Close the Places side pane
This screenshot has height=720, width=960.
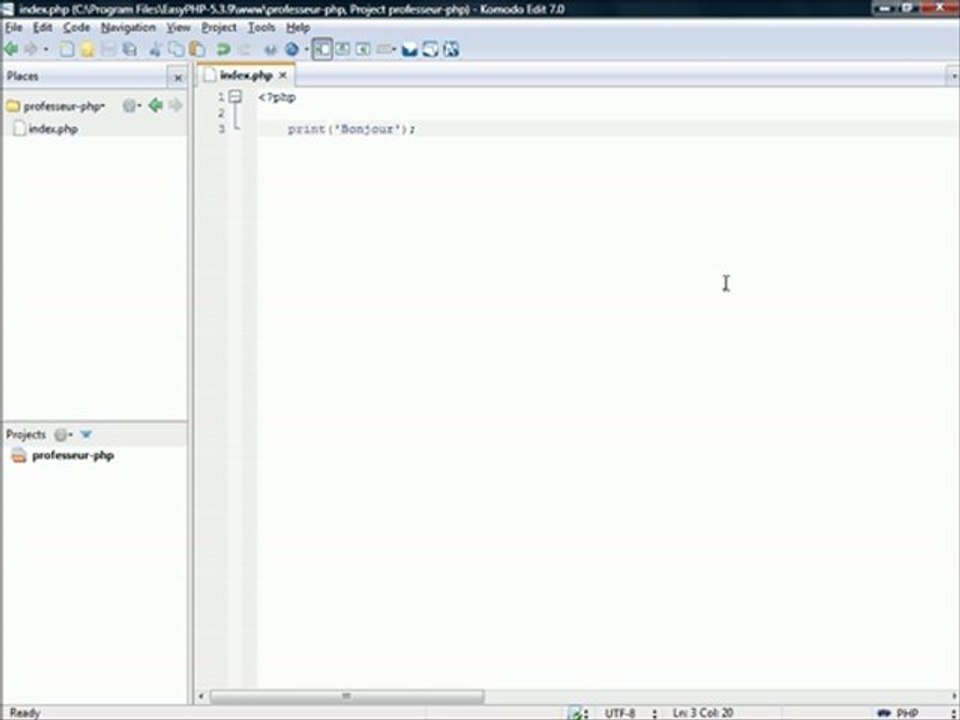point(178,78)
